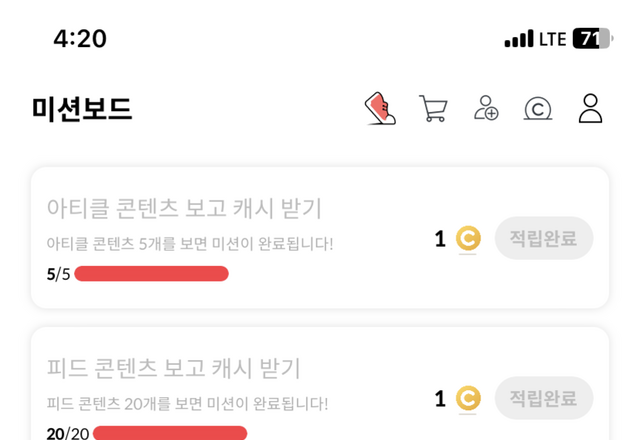Tap the coin icon in feed mission
This screenshot has height=440, width=640.
tap(468, 399)
